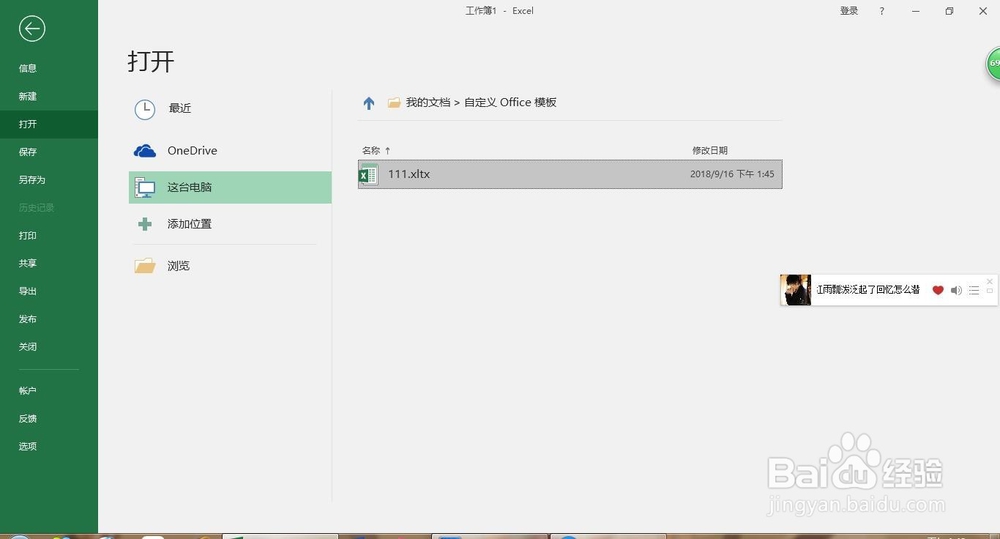Navigate to 我的文档 in the breadcrumb

coord(428,102)
